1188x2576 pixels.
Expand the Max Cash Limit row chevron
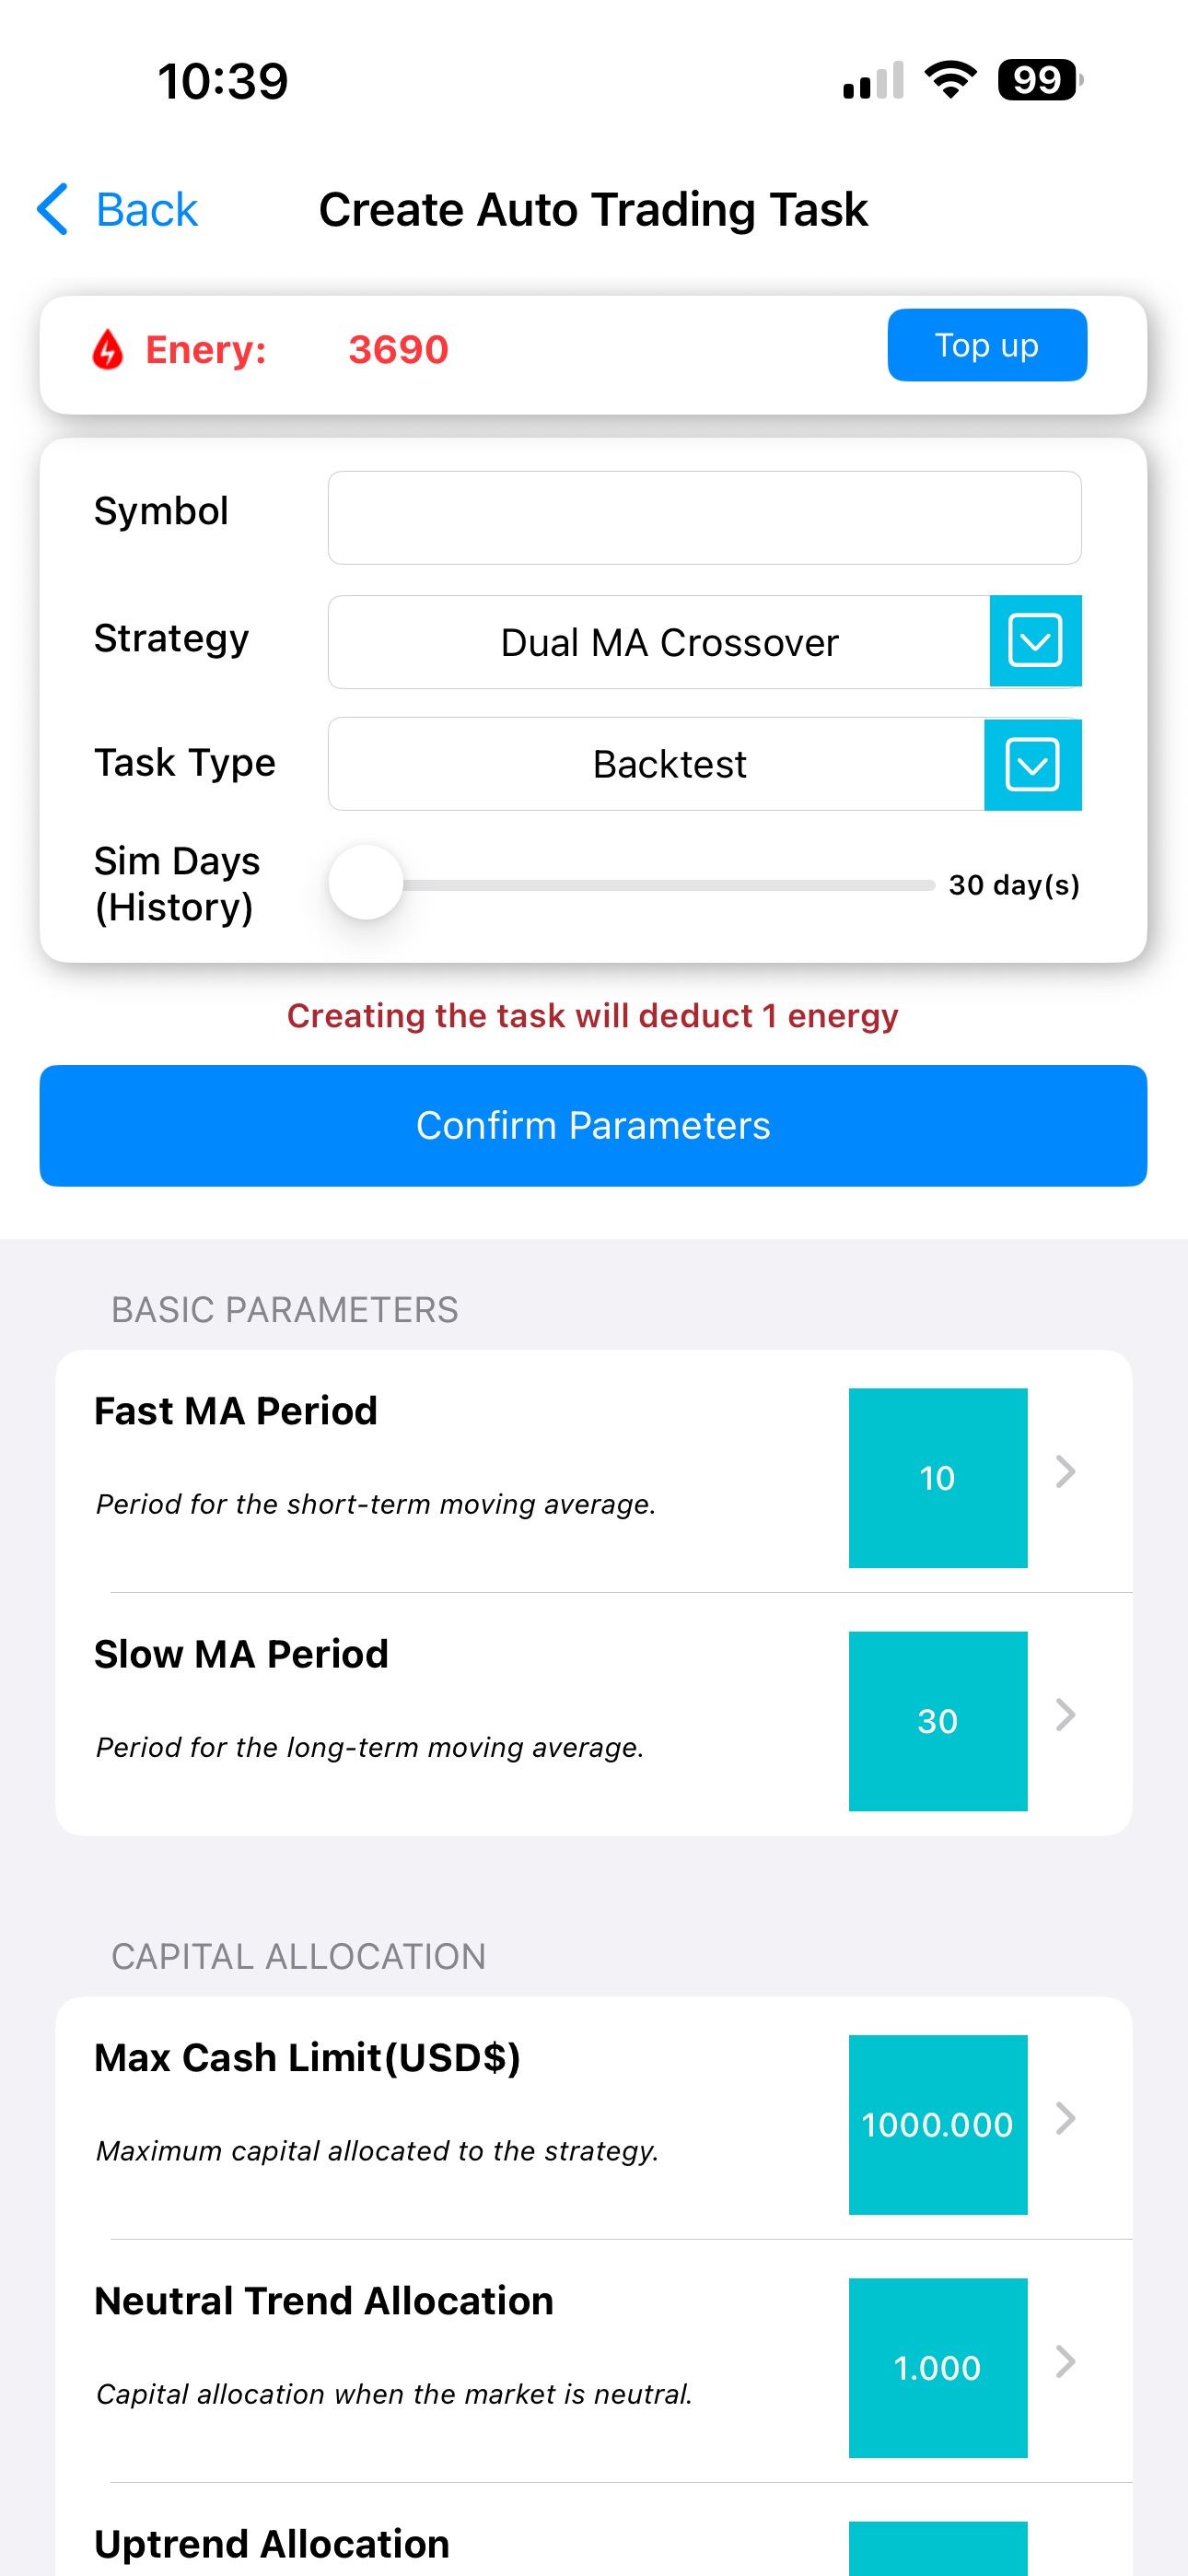(x=1066, y=2118)
